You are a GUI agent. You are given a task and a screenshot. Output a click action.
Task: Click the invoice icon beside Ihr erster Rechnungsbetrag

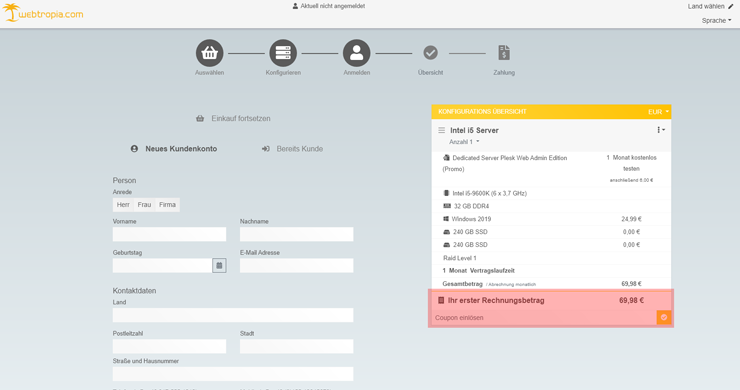[441, 300]
